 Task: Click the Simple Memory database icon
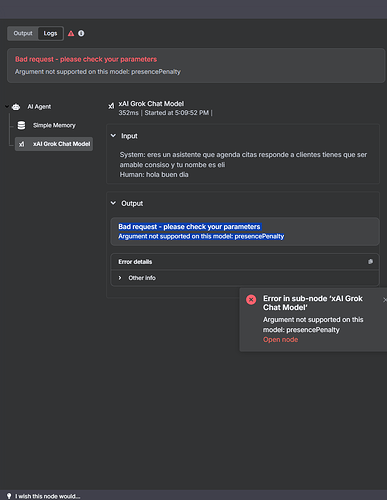[x=21, y=125]
